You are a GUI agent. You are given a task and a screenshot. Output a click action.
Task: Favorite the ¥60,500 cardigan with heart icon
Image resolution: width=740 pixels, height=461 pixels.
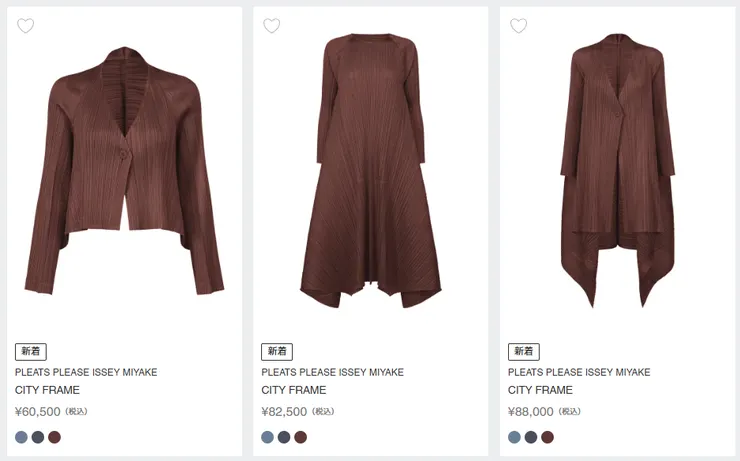[26, 26]
